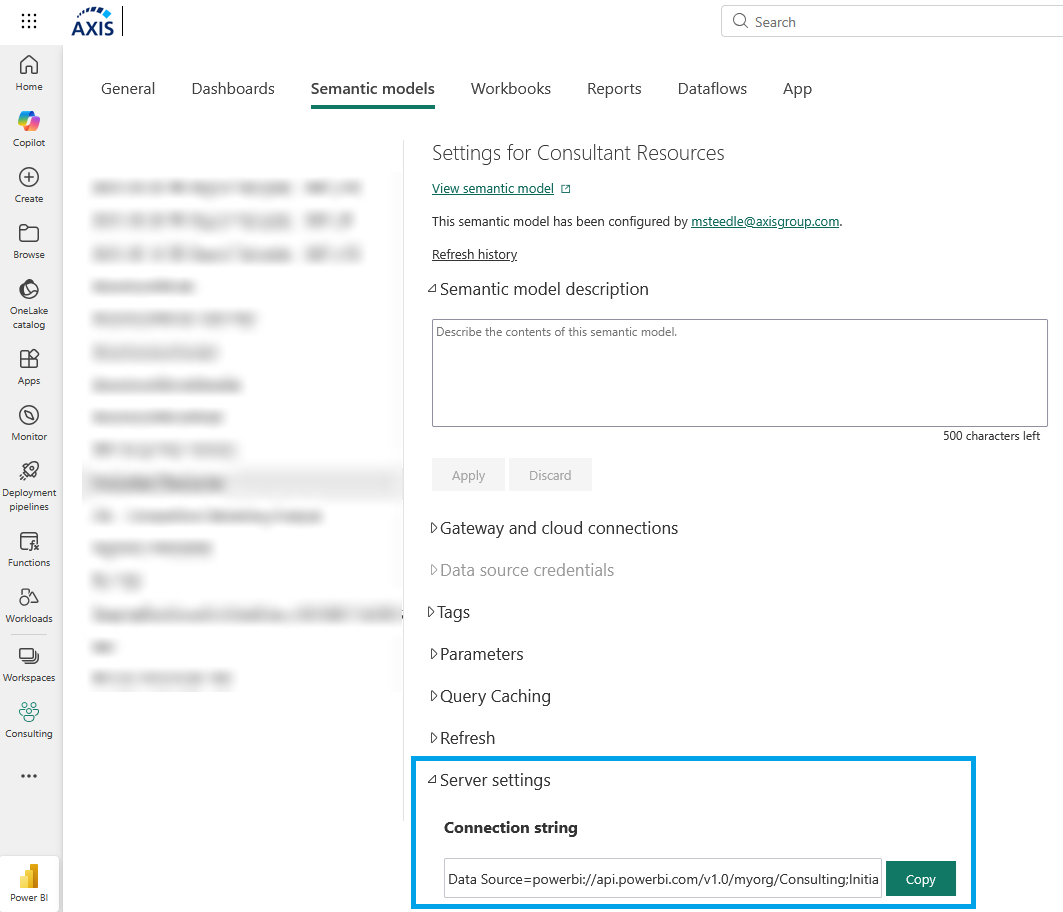Screen dimensions: 1063x912
Task: Select the Consulting workspace icon
Action: [x=29, y=718]
